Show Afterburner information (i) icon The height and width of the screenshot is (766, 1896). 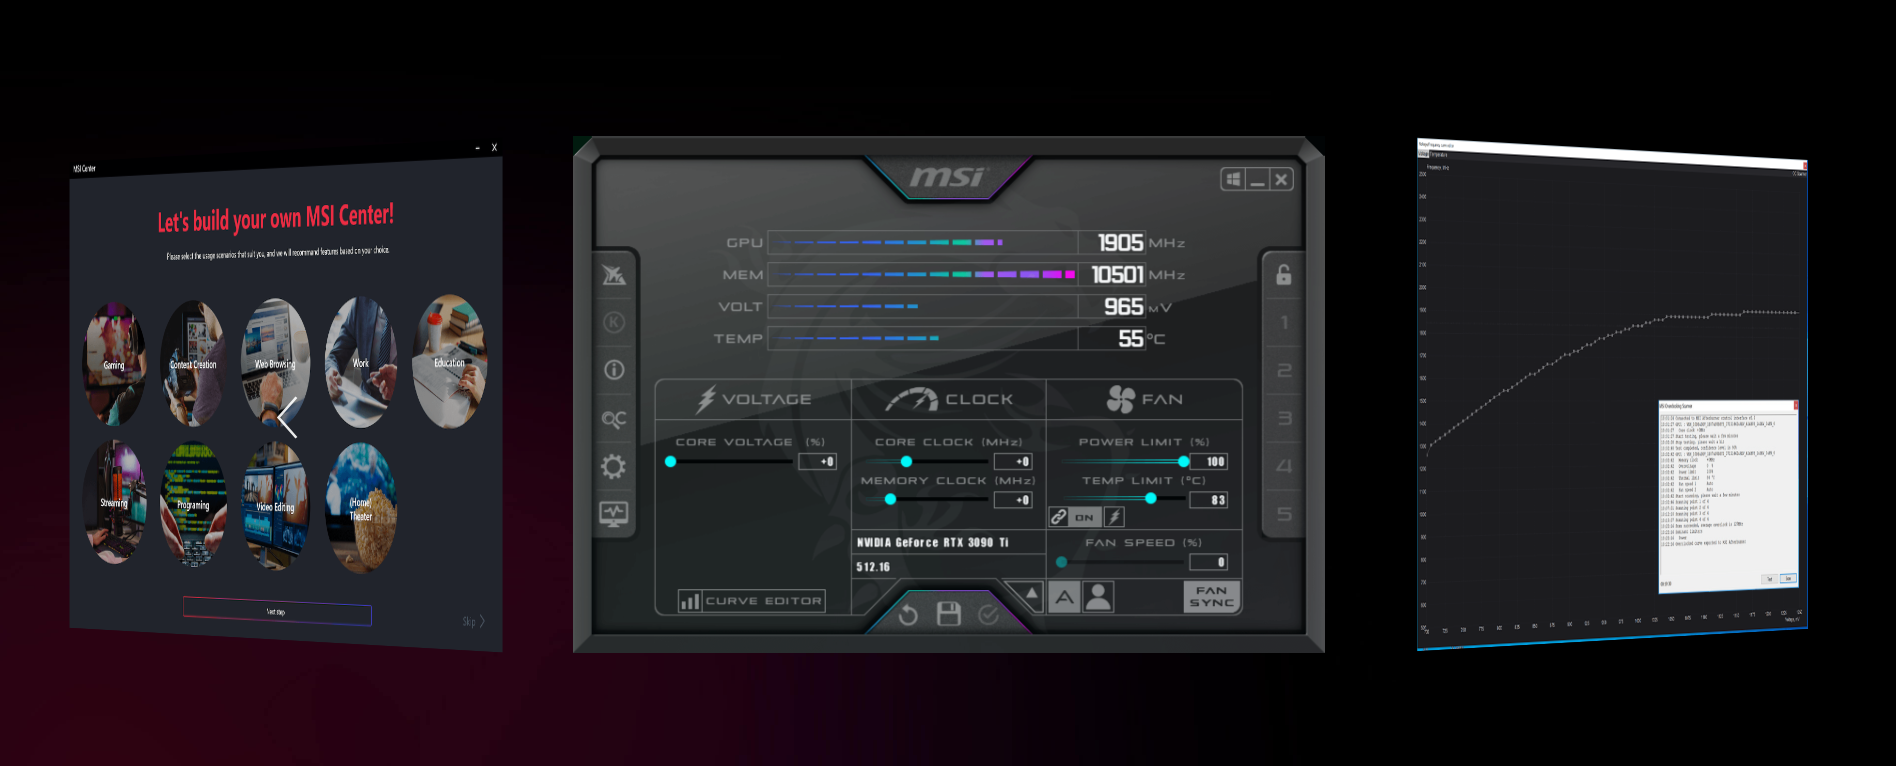pos(614,370)
